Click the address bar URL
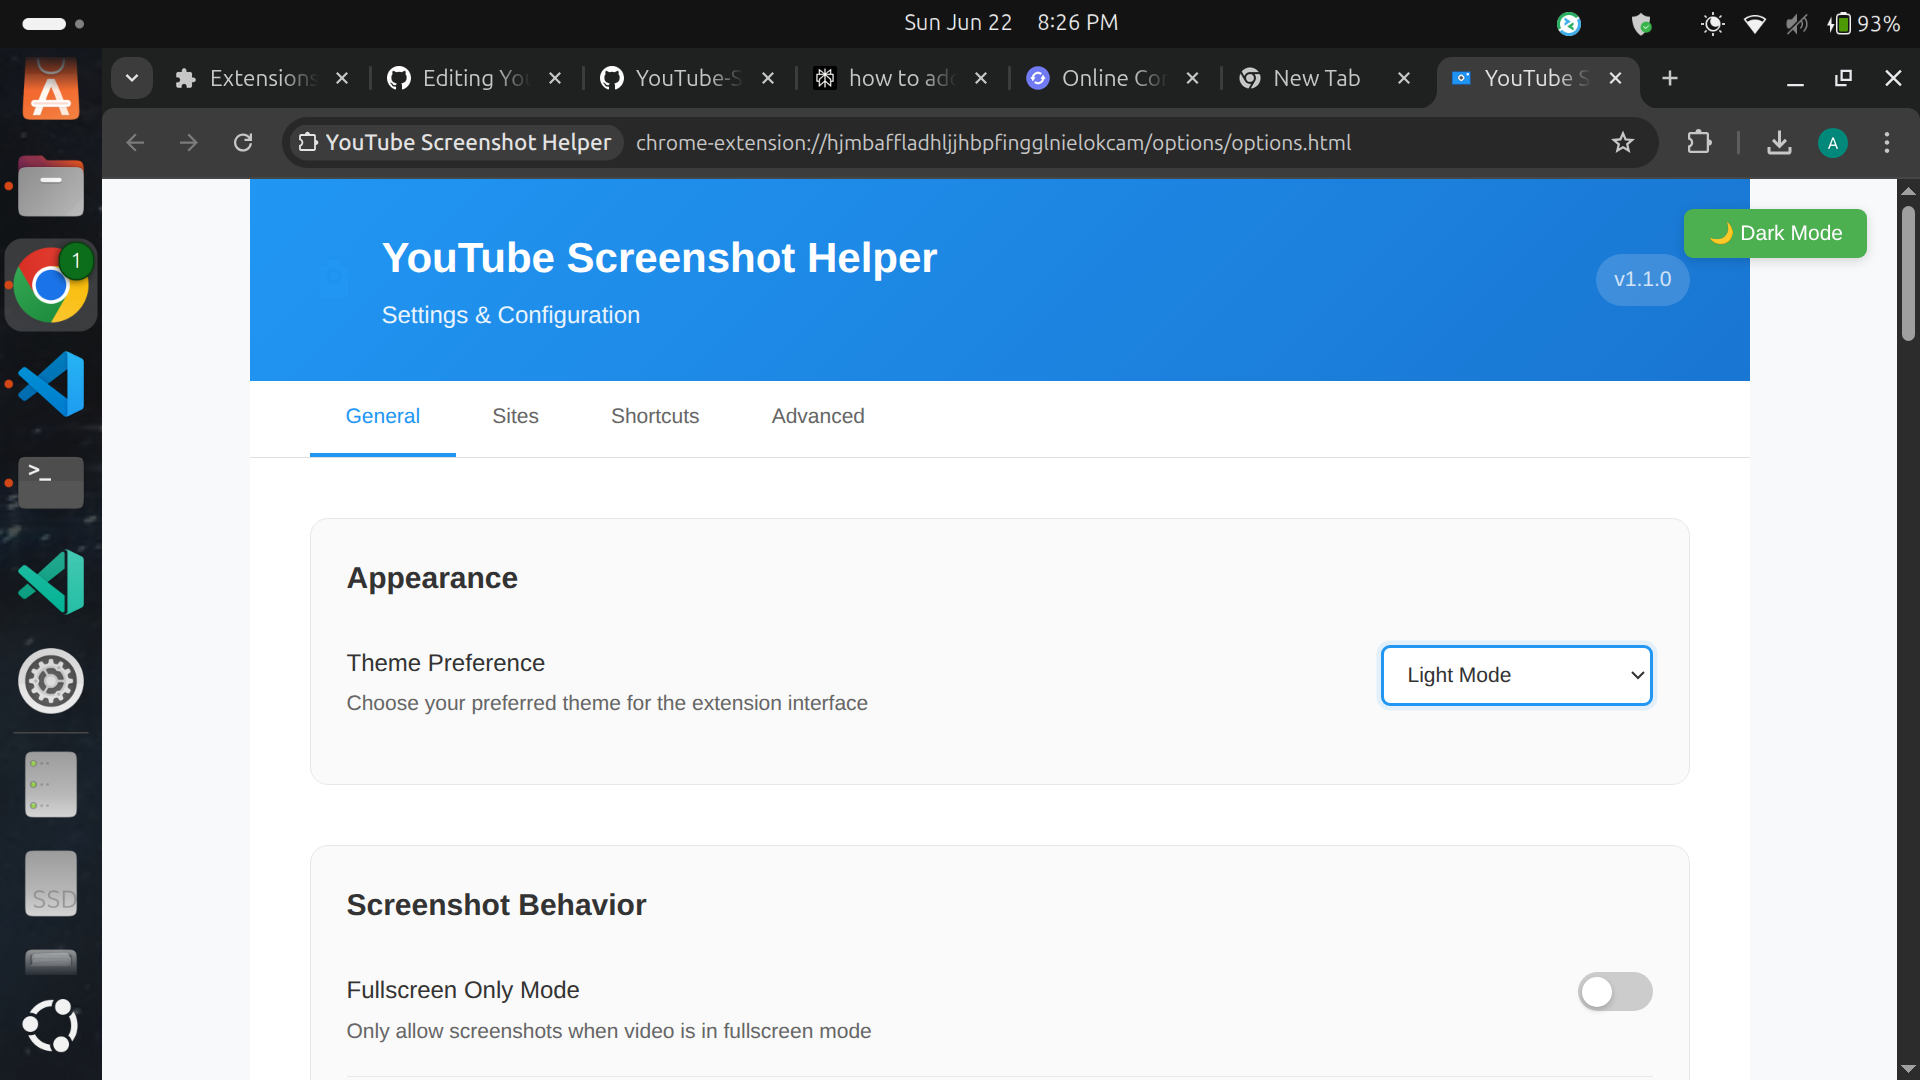The height and width of the screenshot is (1080, 1920). tap(992, 143)
